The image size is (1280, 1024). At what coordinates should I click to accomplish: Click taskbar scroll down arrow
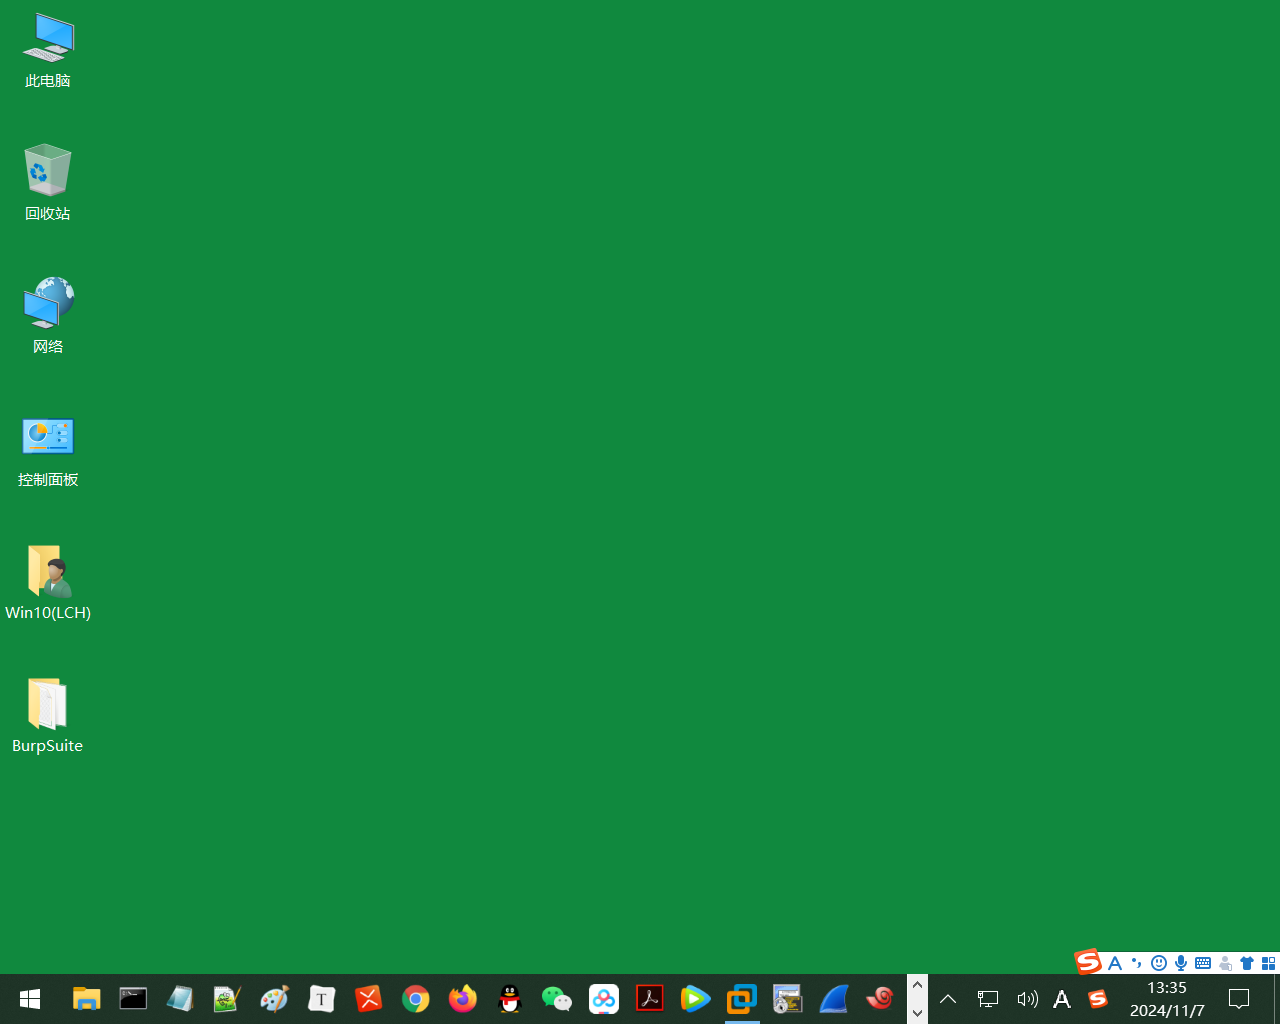pos(917,1012)
